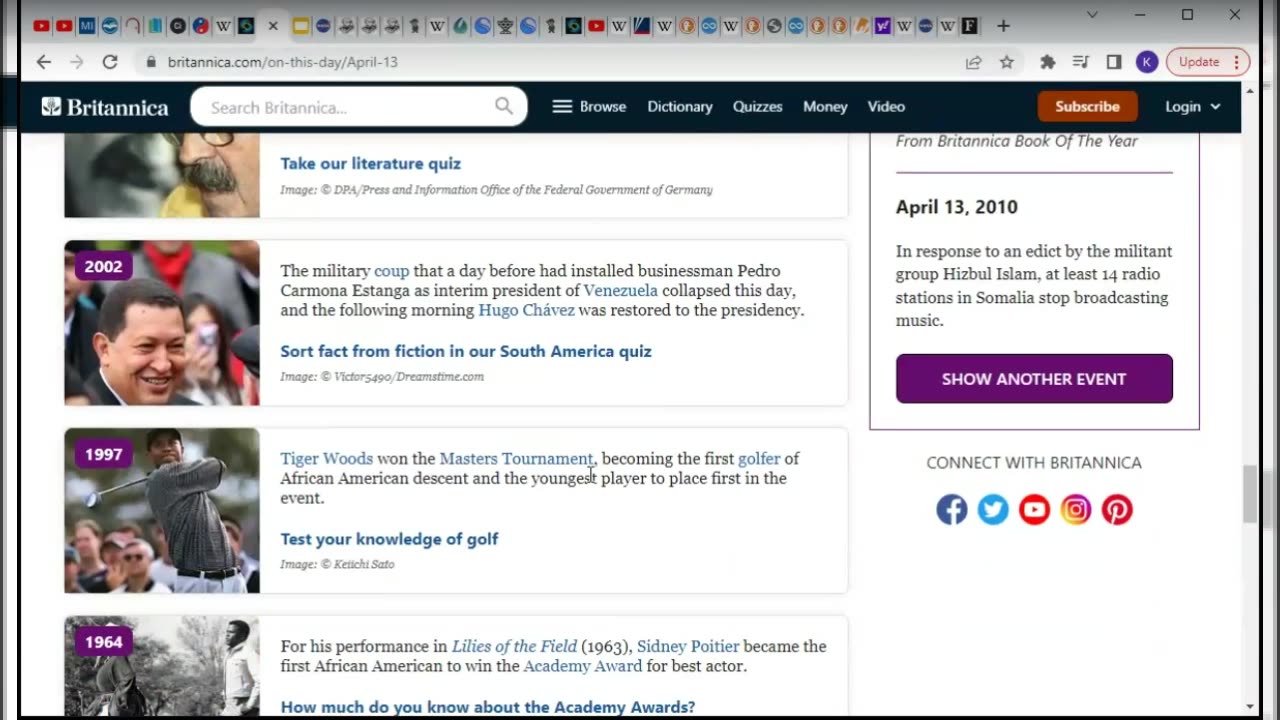Open Britannica's Twitter page

coord(993,510)
